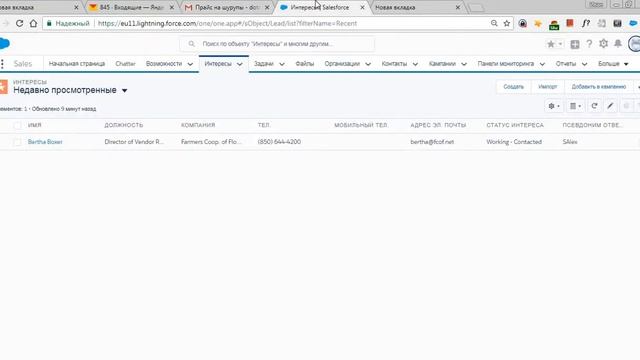Switch to the Новая вкладка browser tab
640x360 pixels.
click(x=416, y=7)
